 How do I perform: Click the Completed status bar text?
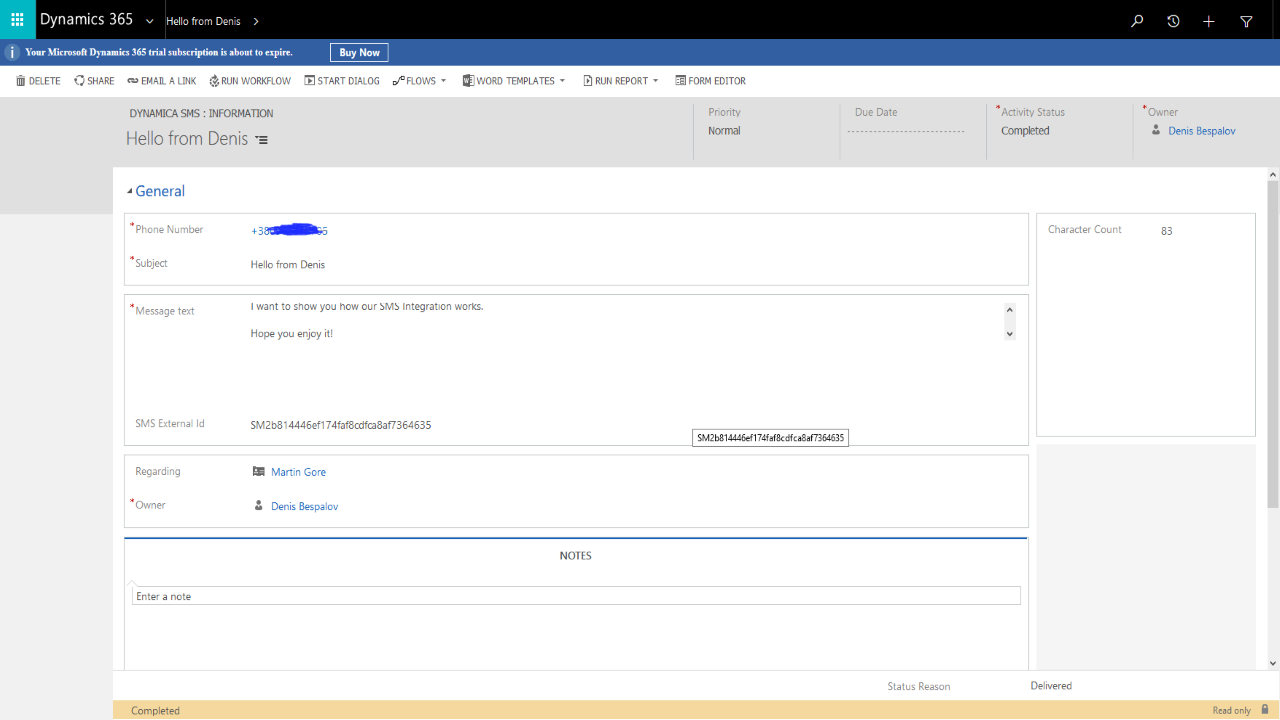pyautogui.click(x=155, y=711)
